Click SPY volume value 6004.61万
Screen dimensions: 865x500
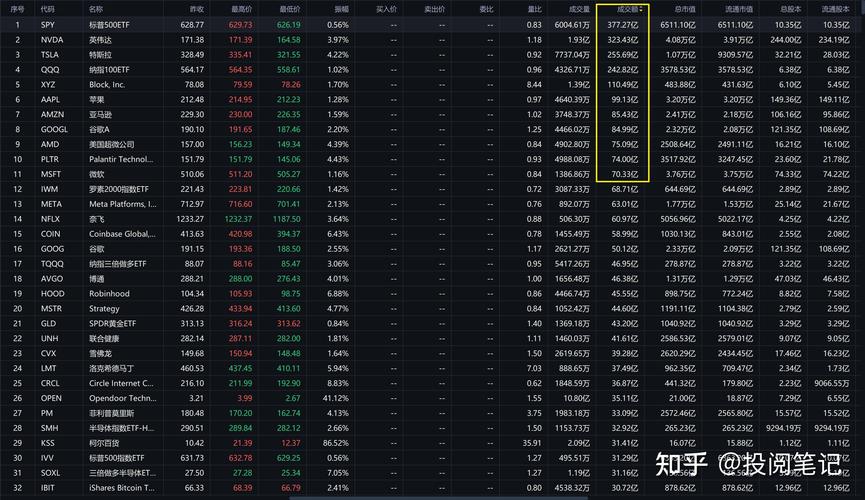click(572, 25)
